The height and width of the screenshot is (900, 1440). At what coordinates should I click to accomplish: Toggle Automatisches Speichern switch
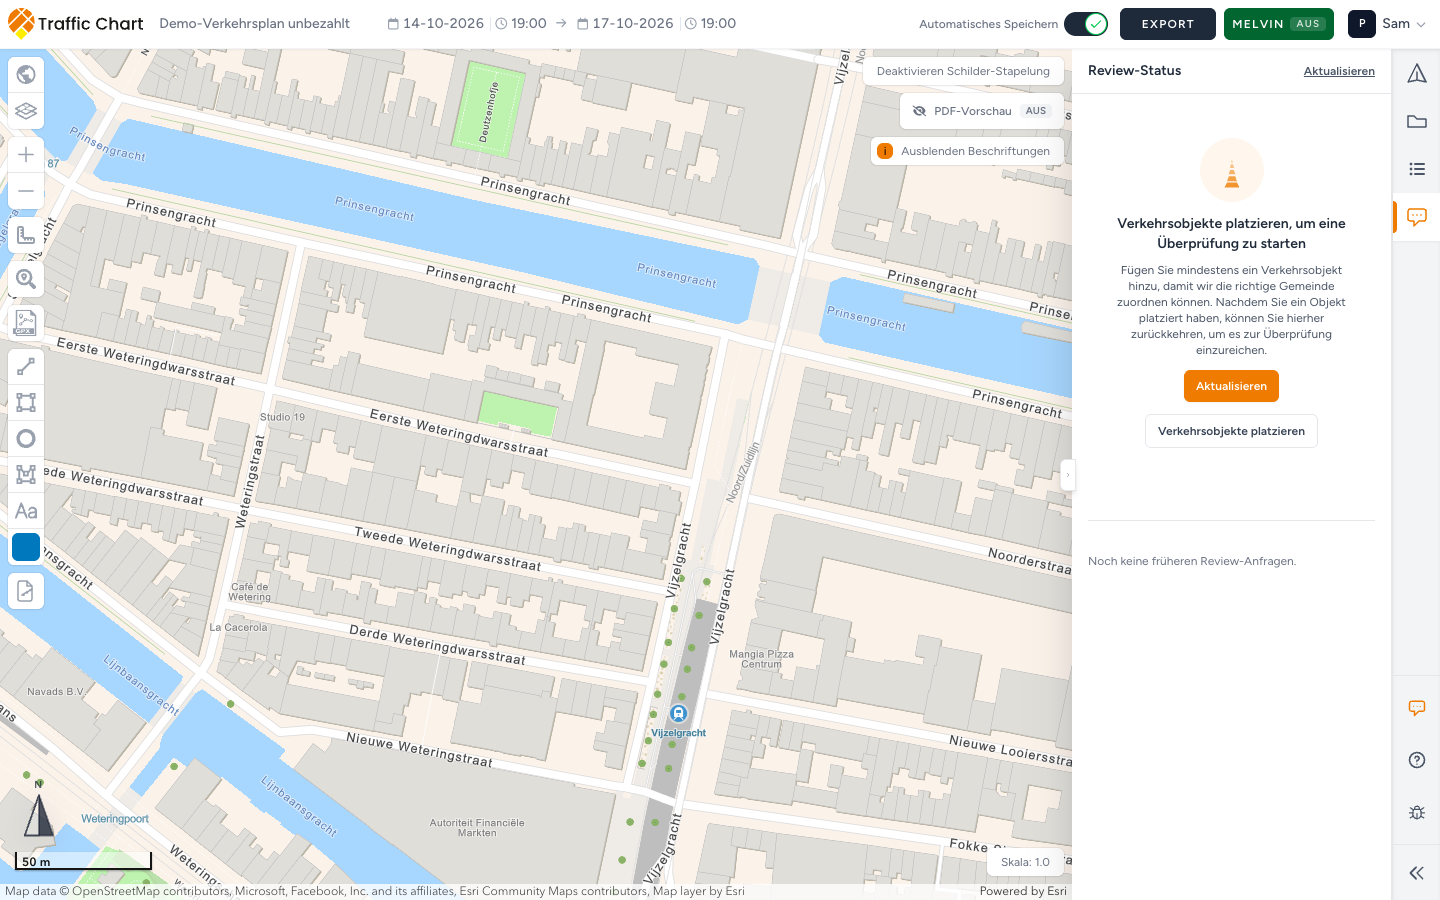point(1086,24)
